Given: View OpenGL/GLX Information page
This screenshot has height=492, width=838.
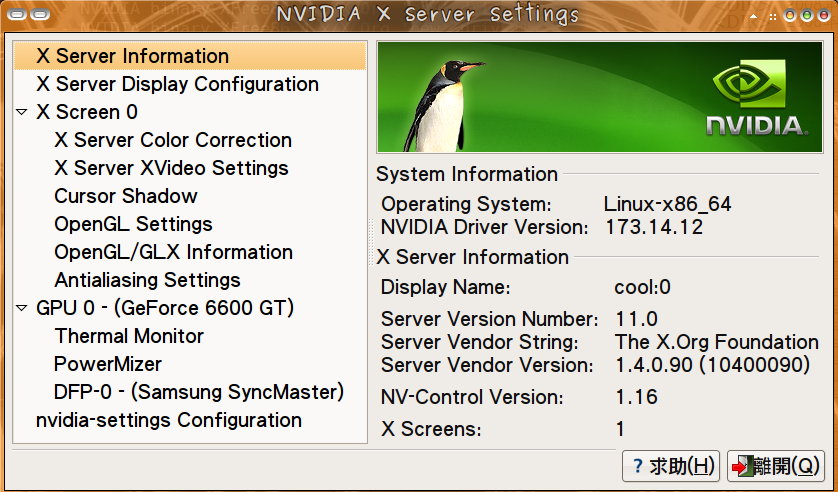Looking at the screenshot, I should coord(174,252).
